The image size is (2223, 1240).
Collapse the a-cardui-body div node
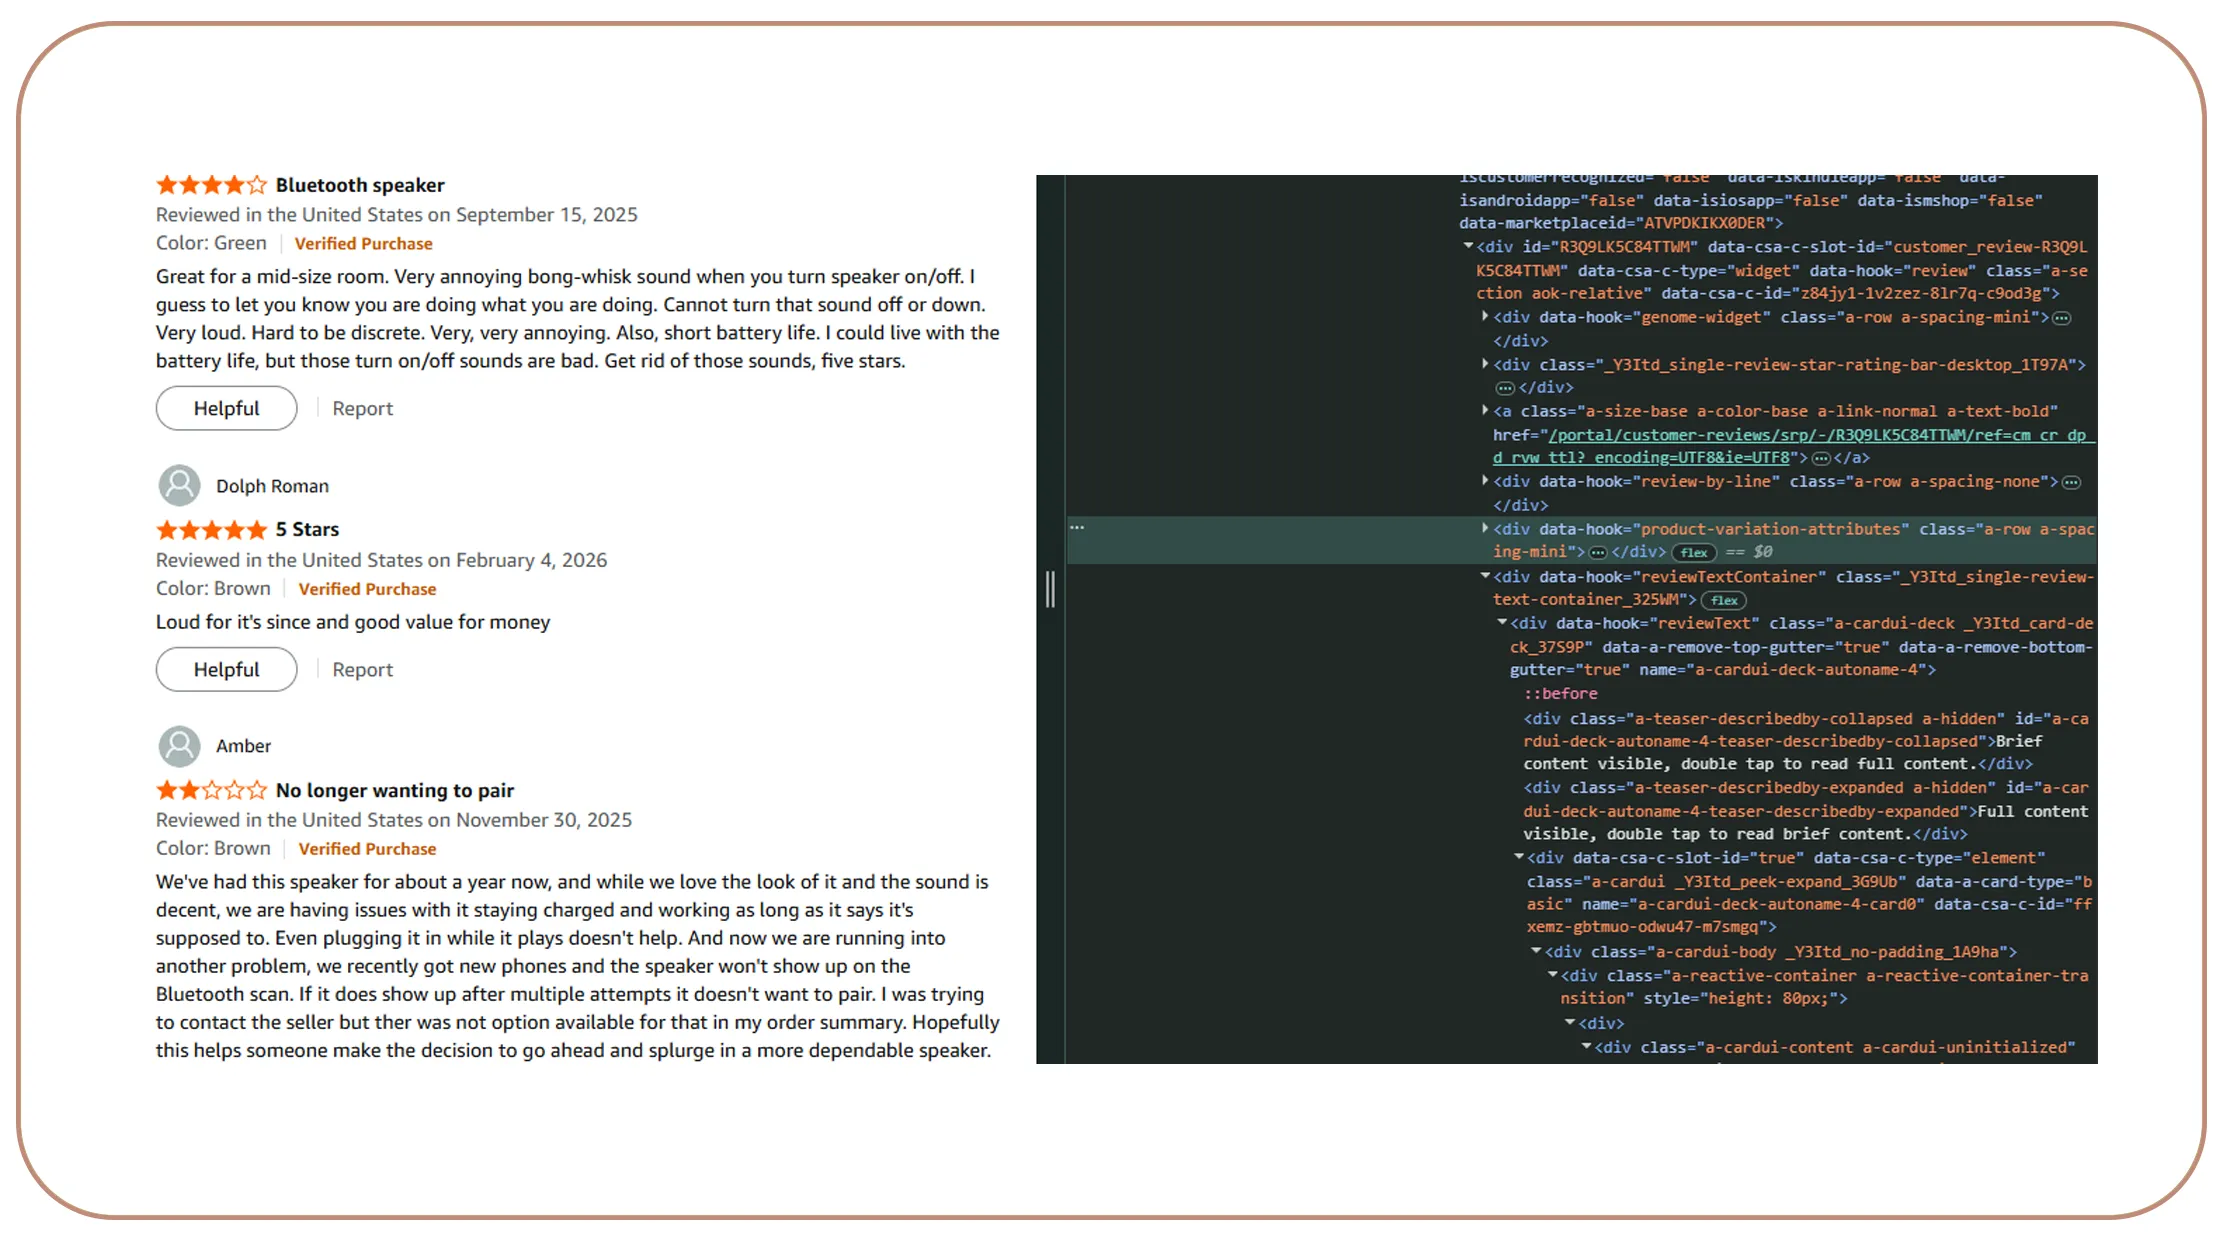(1536, 951)
